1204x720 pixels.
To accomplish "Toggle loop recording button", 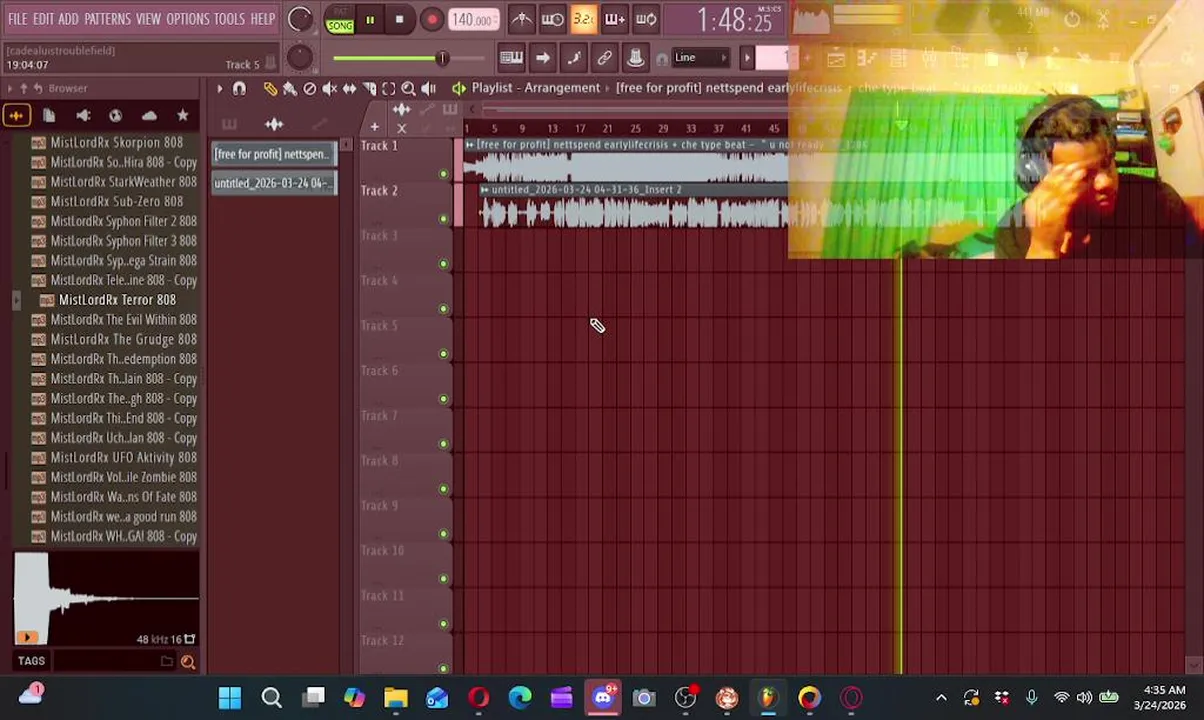I will pyautogui.click(x=646, y=19).
